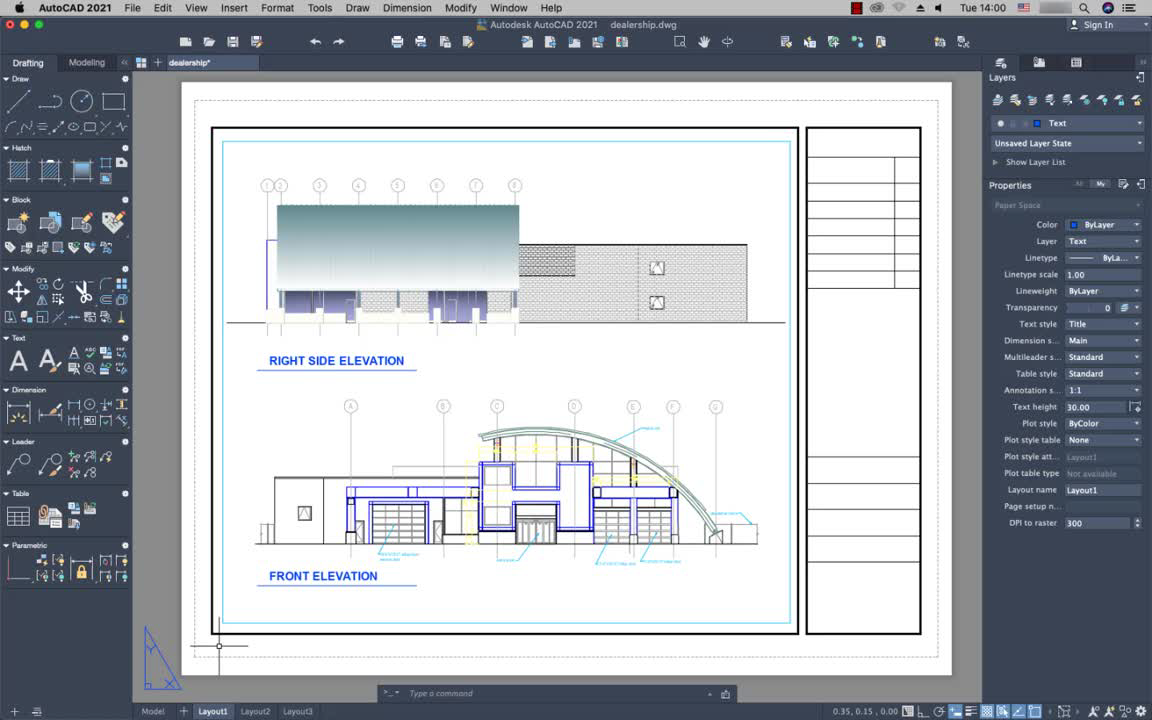Collapse the Hatch section in the Drafting panel
Screen dimensions: 1152x720
coord(7,147)
